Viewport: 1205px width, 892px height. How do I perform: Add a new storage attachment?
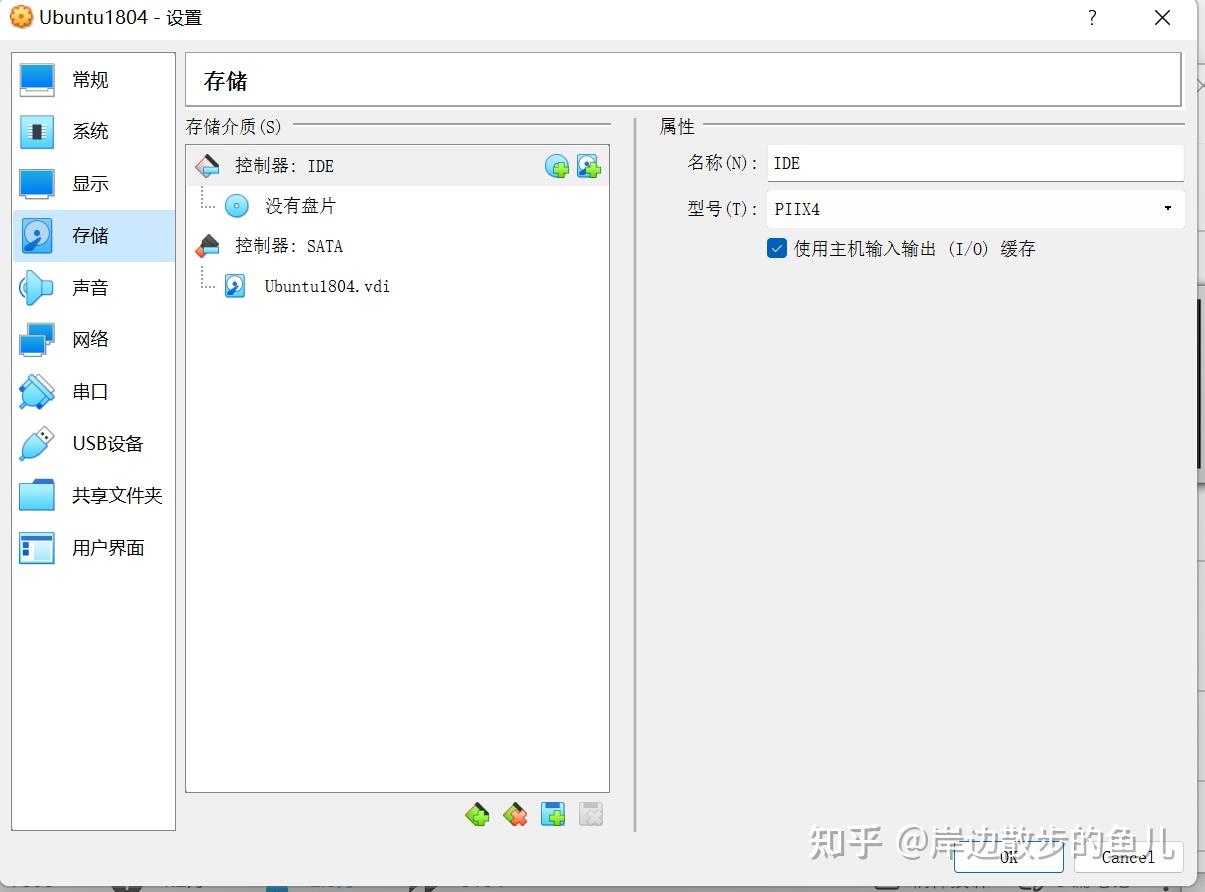(553, 815)
